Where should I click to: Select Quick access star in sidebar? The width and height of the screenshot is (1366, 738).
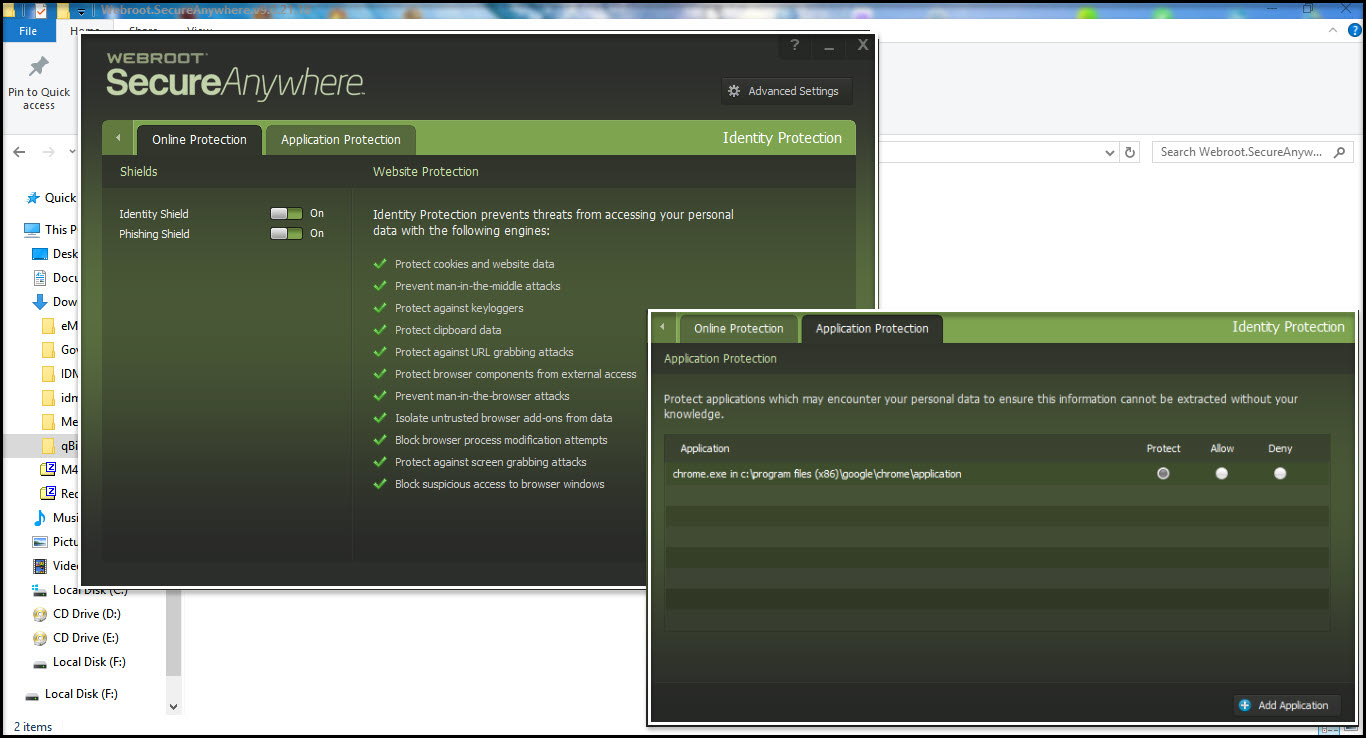click(33, 198)
